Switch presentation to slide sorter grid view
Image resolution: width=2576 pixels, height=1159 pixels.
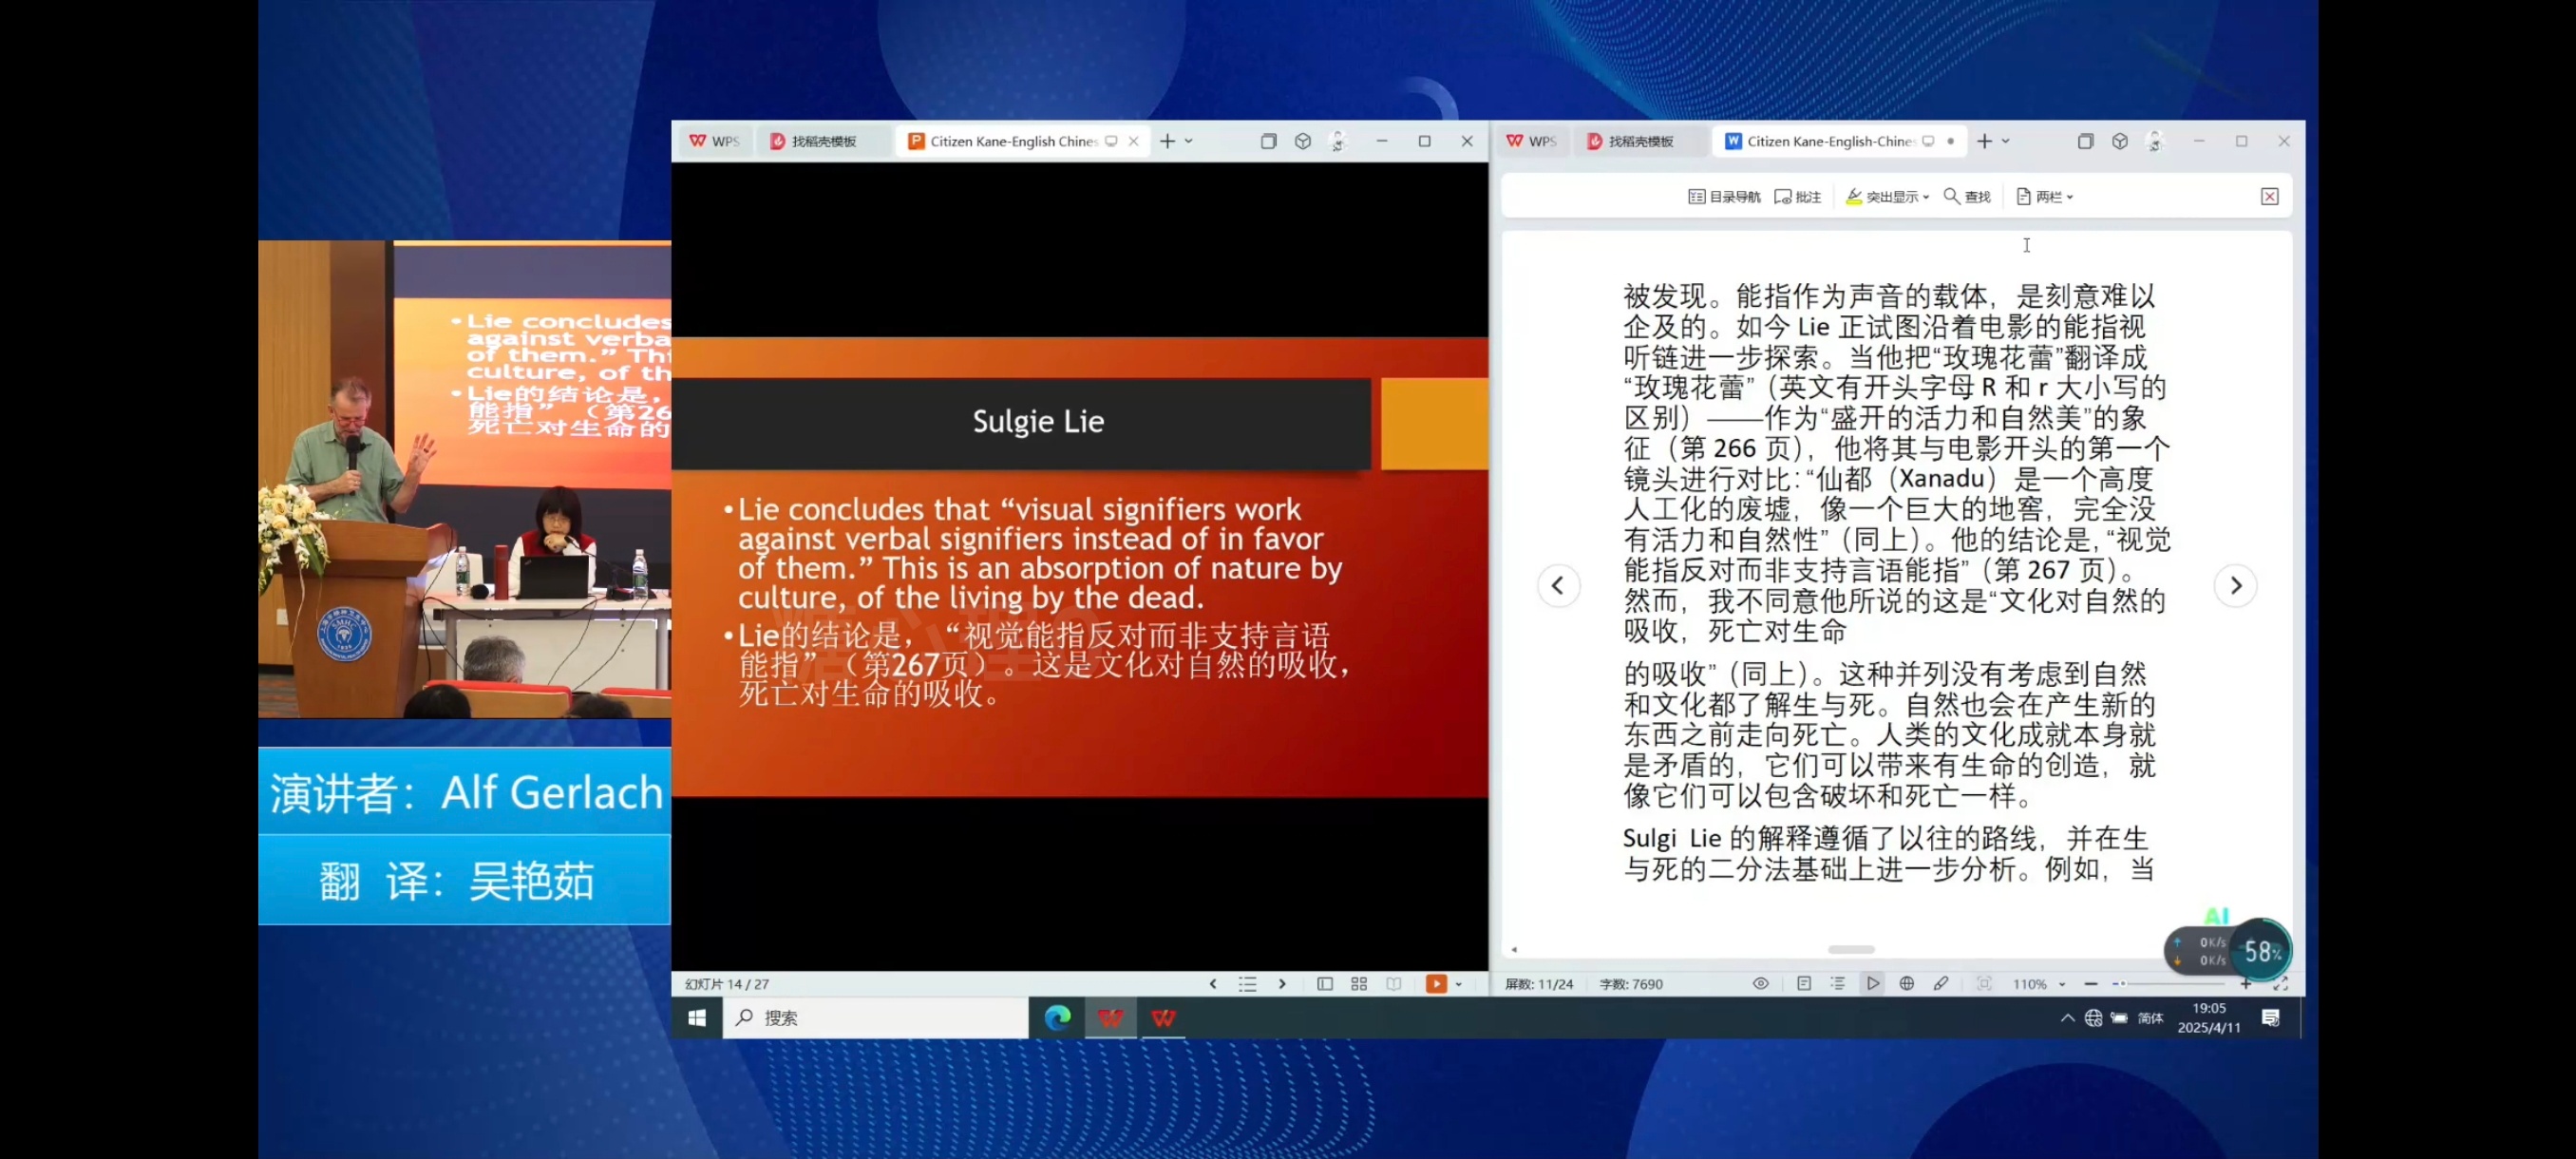(1359, 984)
